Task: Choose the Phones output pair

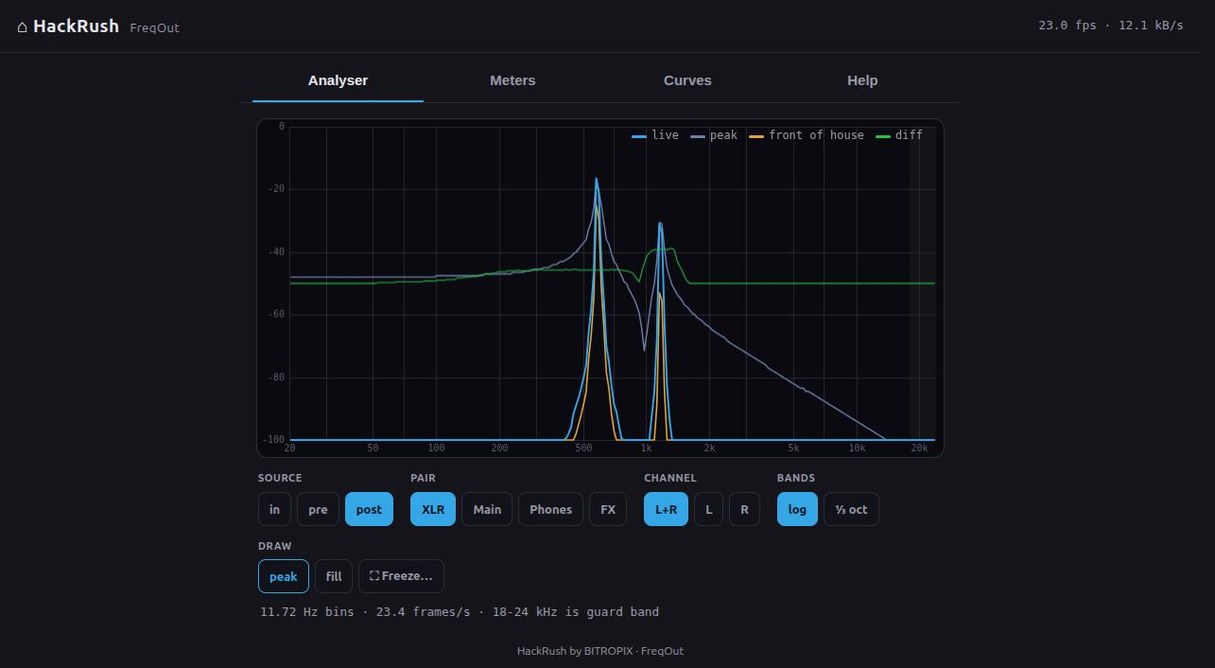Action: pyautogui.click(x=551, y=509)
